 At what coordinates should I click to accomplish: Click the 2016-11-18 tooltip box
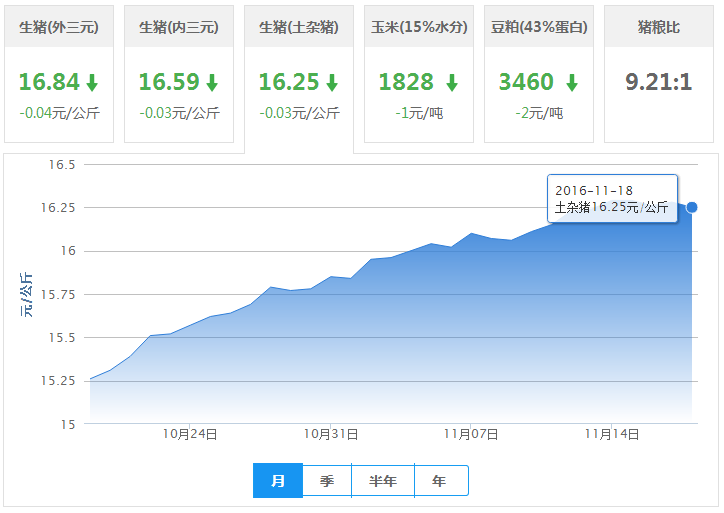click(x=612, y=198)
